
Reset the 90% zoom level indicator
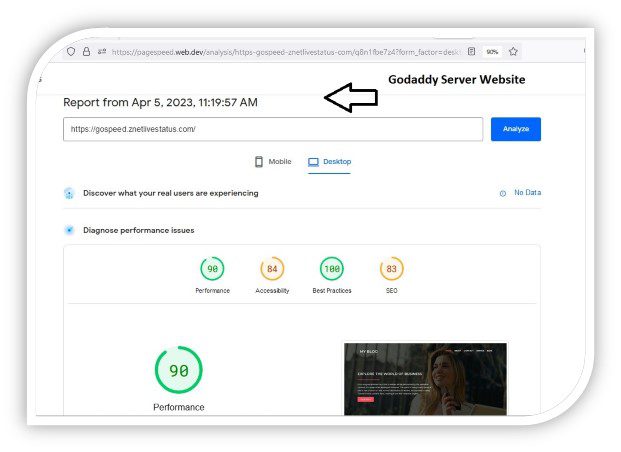pos(492,52)
